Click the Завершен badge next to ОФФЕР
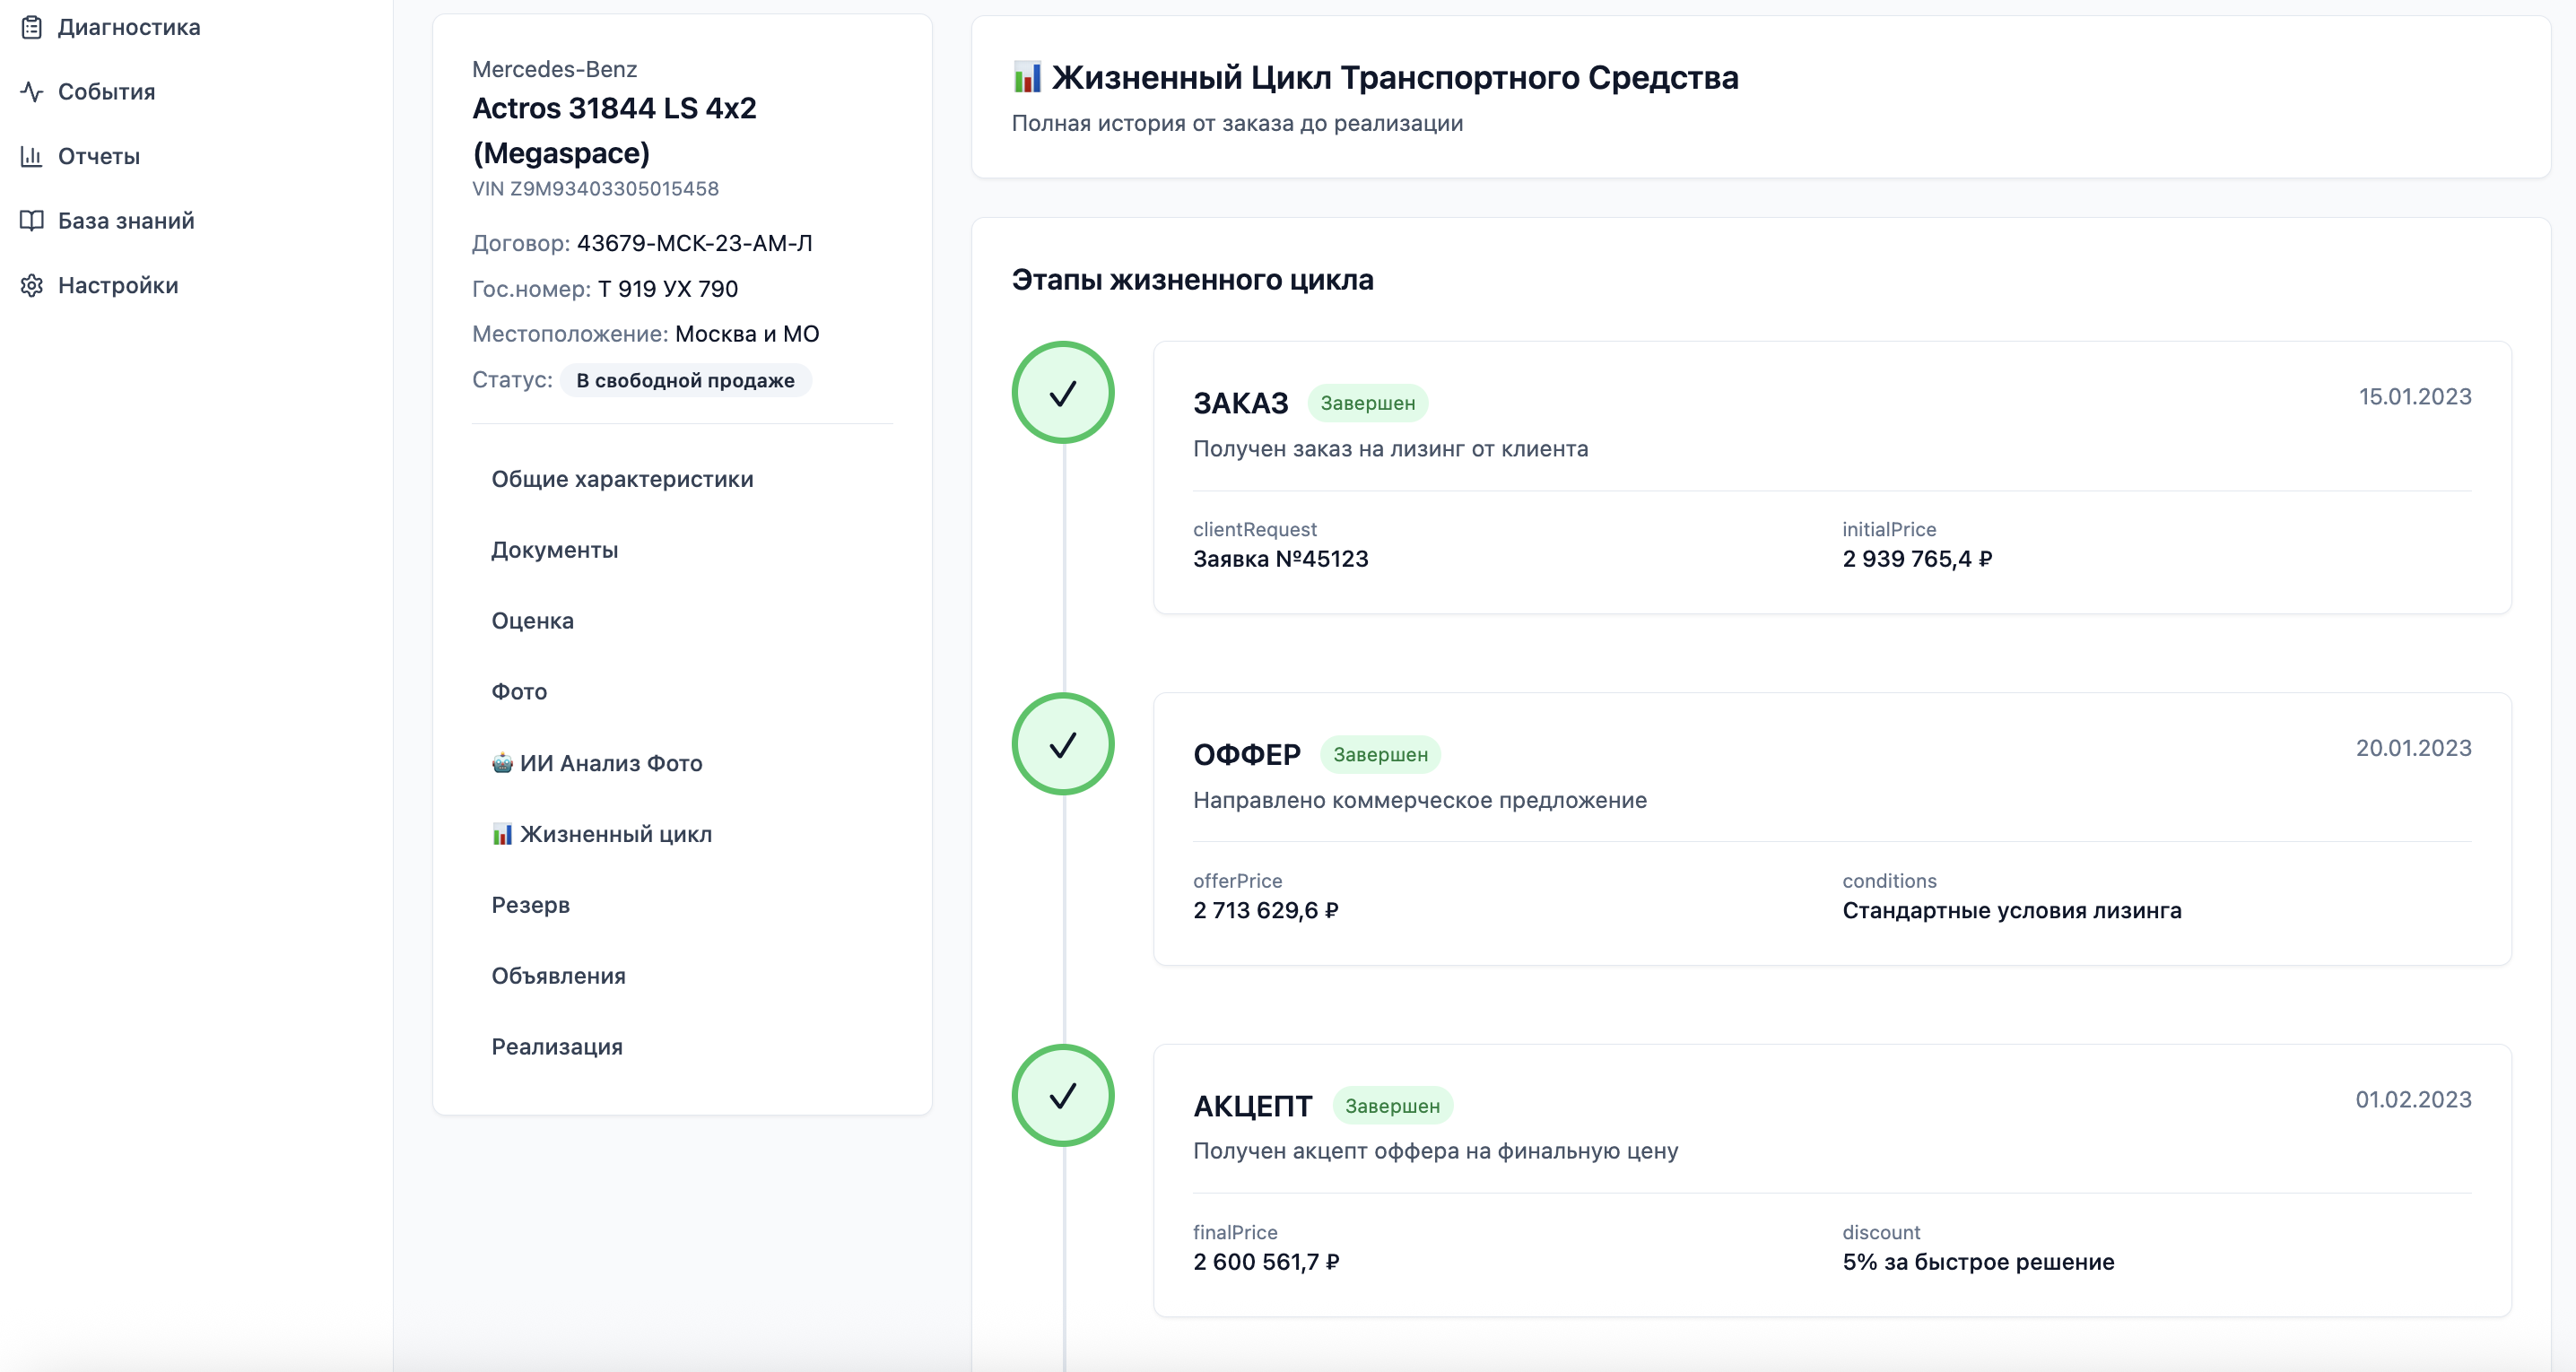 pos(1380,755)
